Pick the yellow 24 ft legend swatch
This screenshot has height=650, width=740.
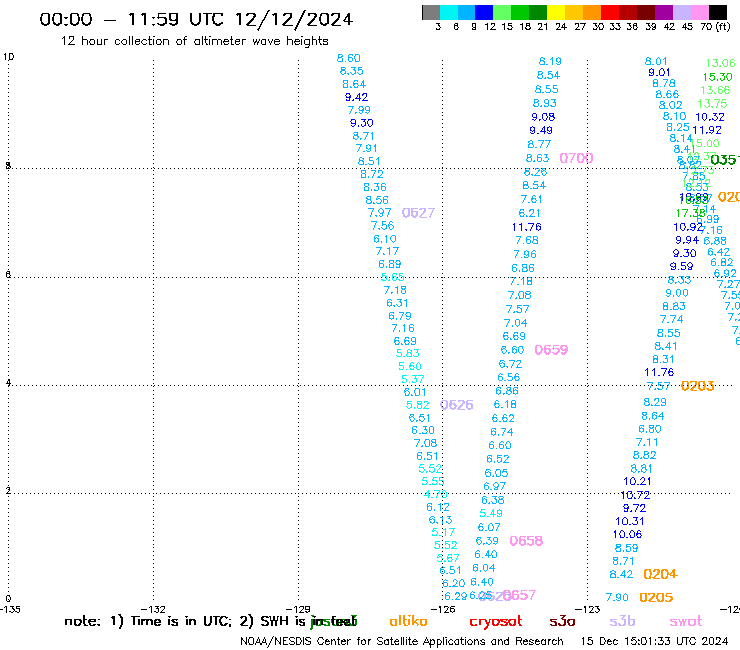click(556, 12)
